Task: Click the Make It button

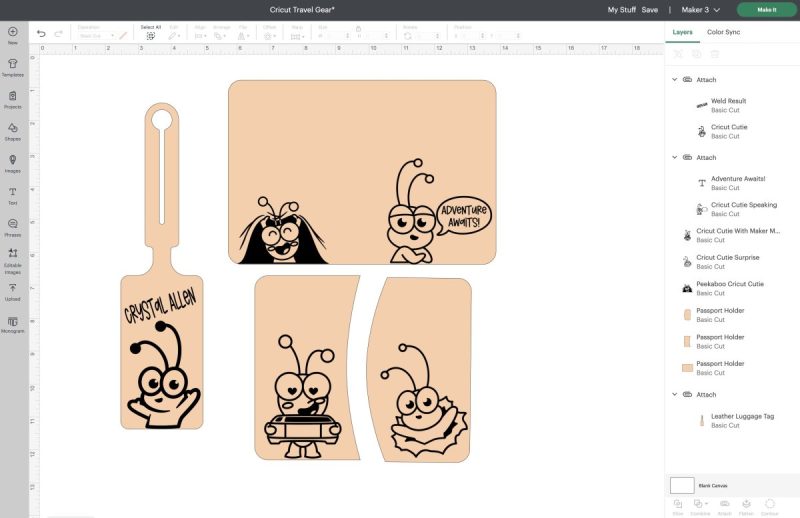Action: point(766,10)
